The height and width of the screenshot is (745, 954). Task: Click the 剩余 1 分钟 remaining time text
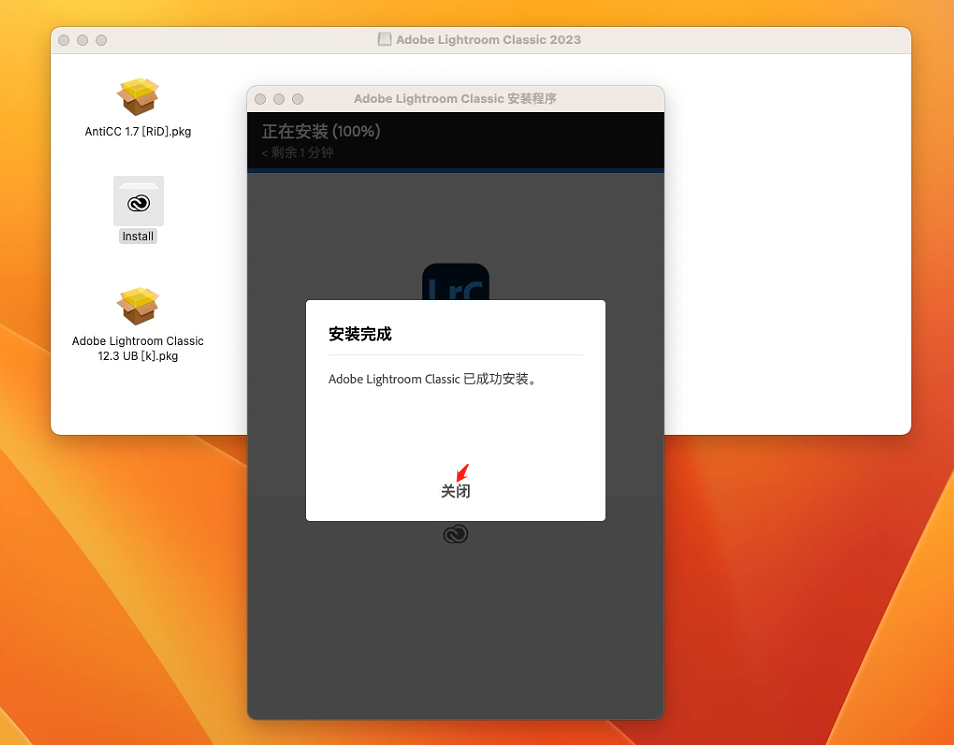[298, 153]
